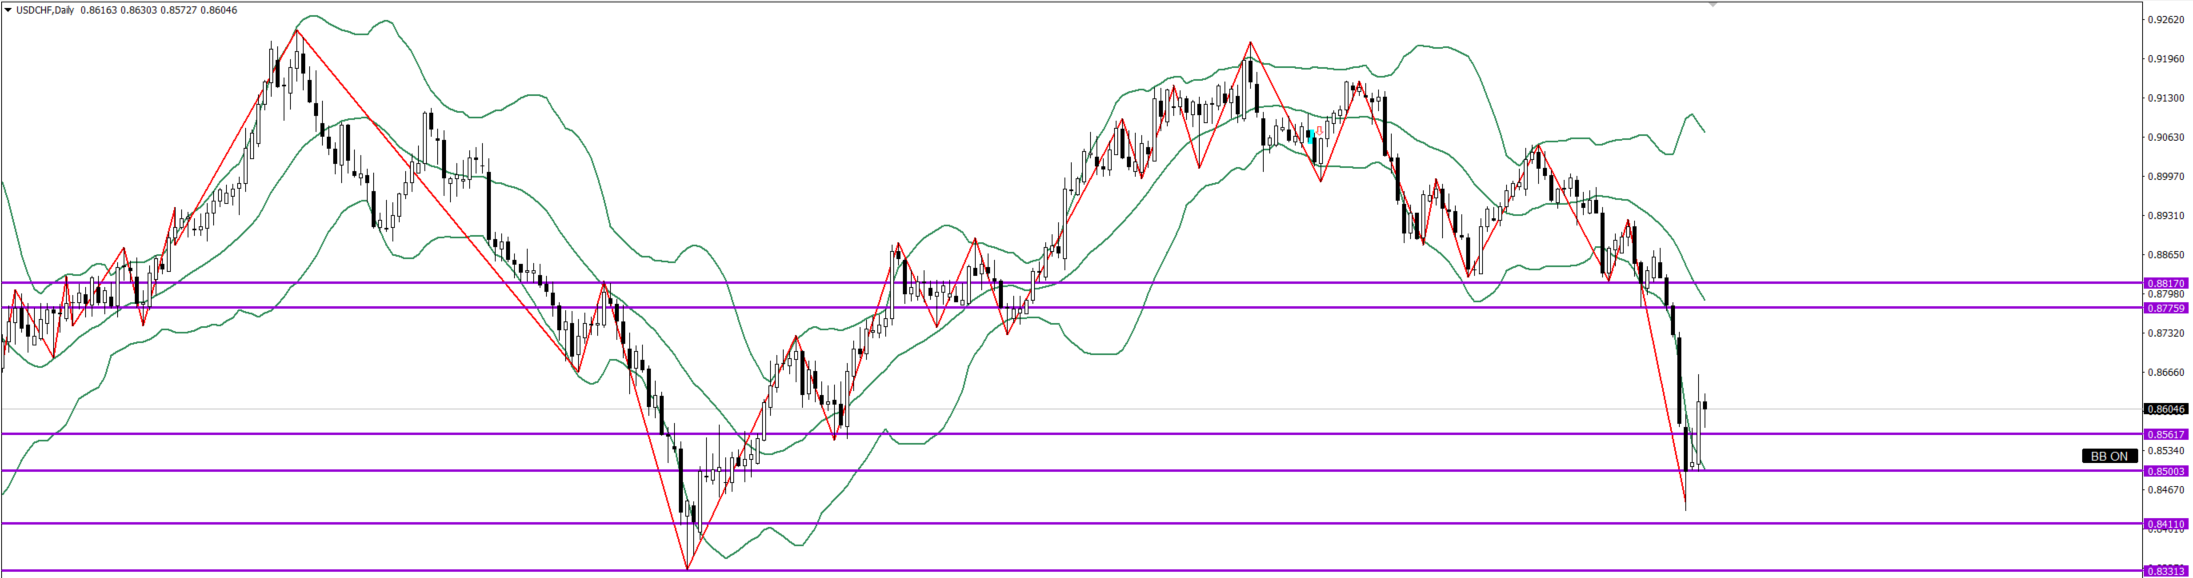Screen dimensions: 2193x578
Task: Click the 0.86660 price axis label
Action: tap(2165, 372)
